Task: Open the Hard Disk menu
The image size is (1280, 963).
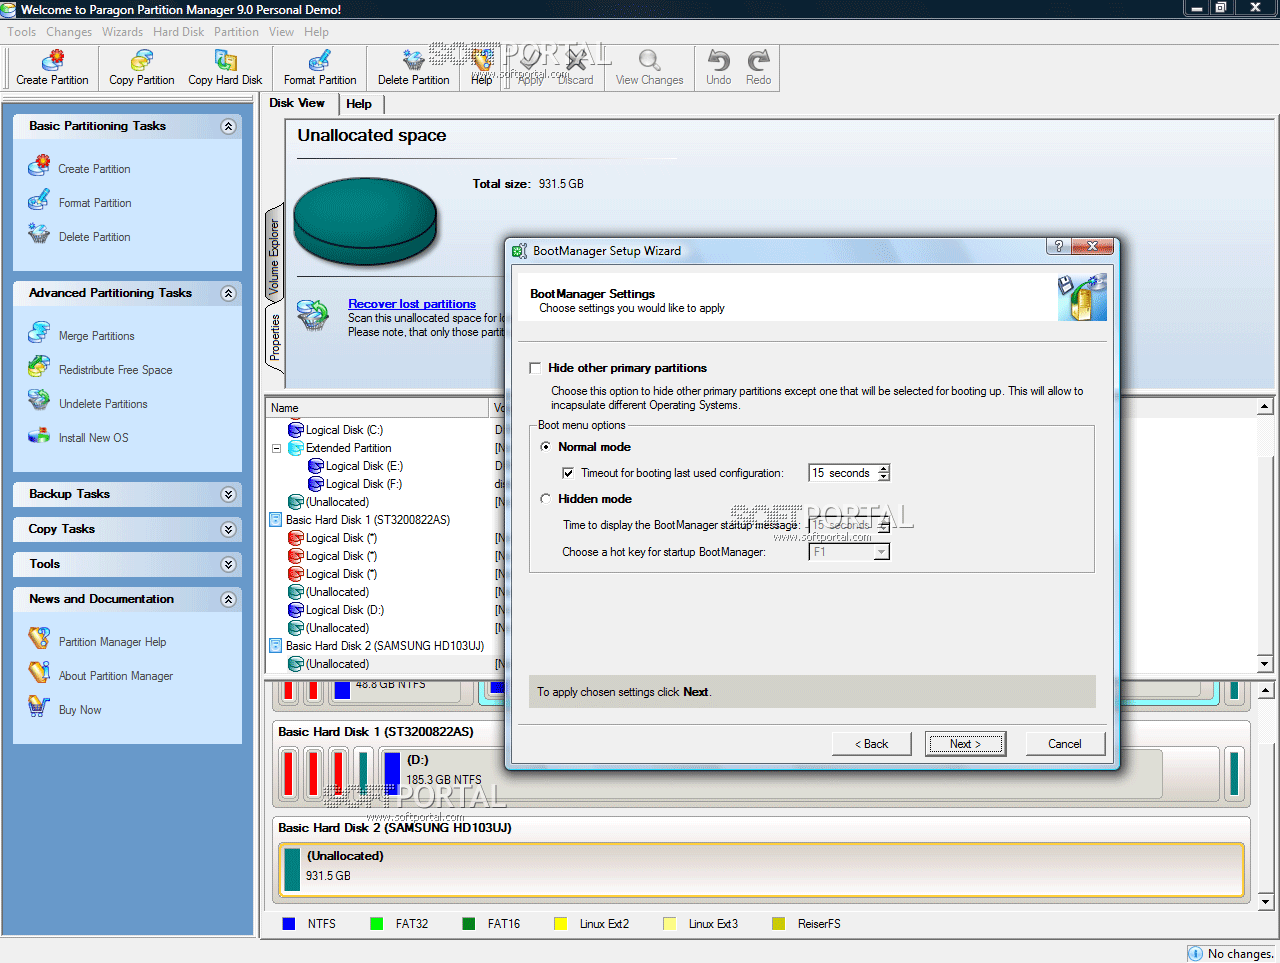Action: 179,32
